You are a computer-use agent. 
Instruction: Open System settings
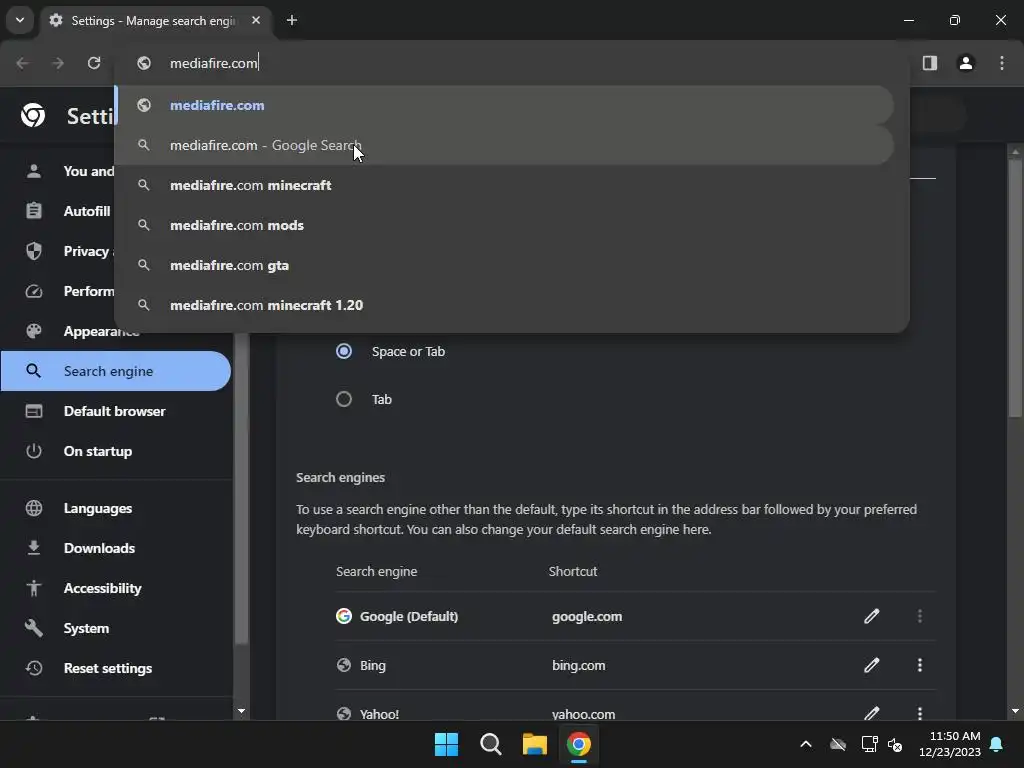[116, 628]
